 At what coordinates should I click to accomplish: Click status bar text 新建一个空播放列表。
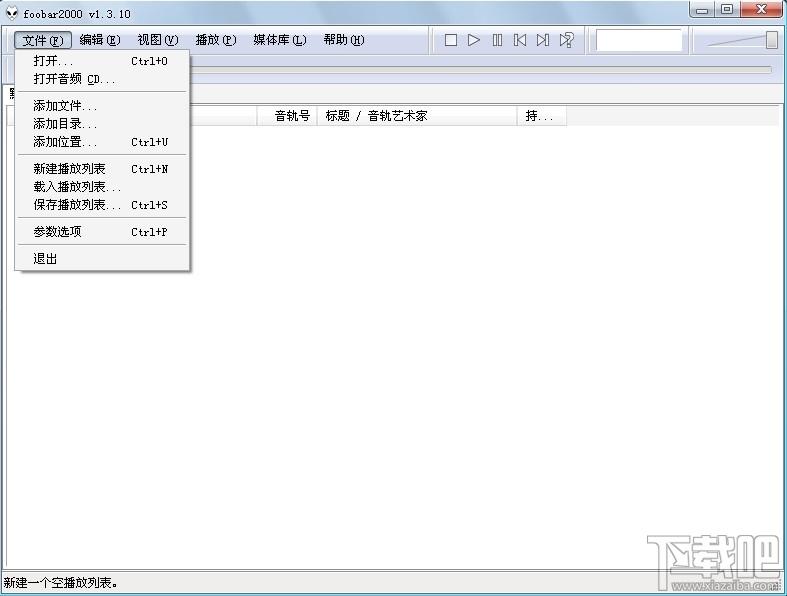pyautogui.click(x=61, y=583)
